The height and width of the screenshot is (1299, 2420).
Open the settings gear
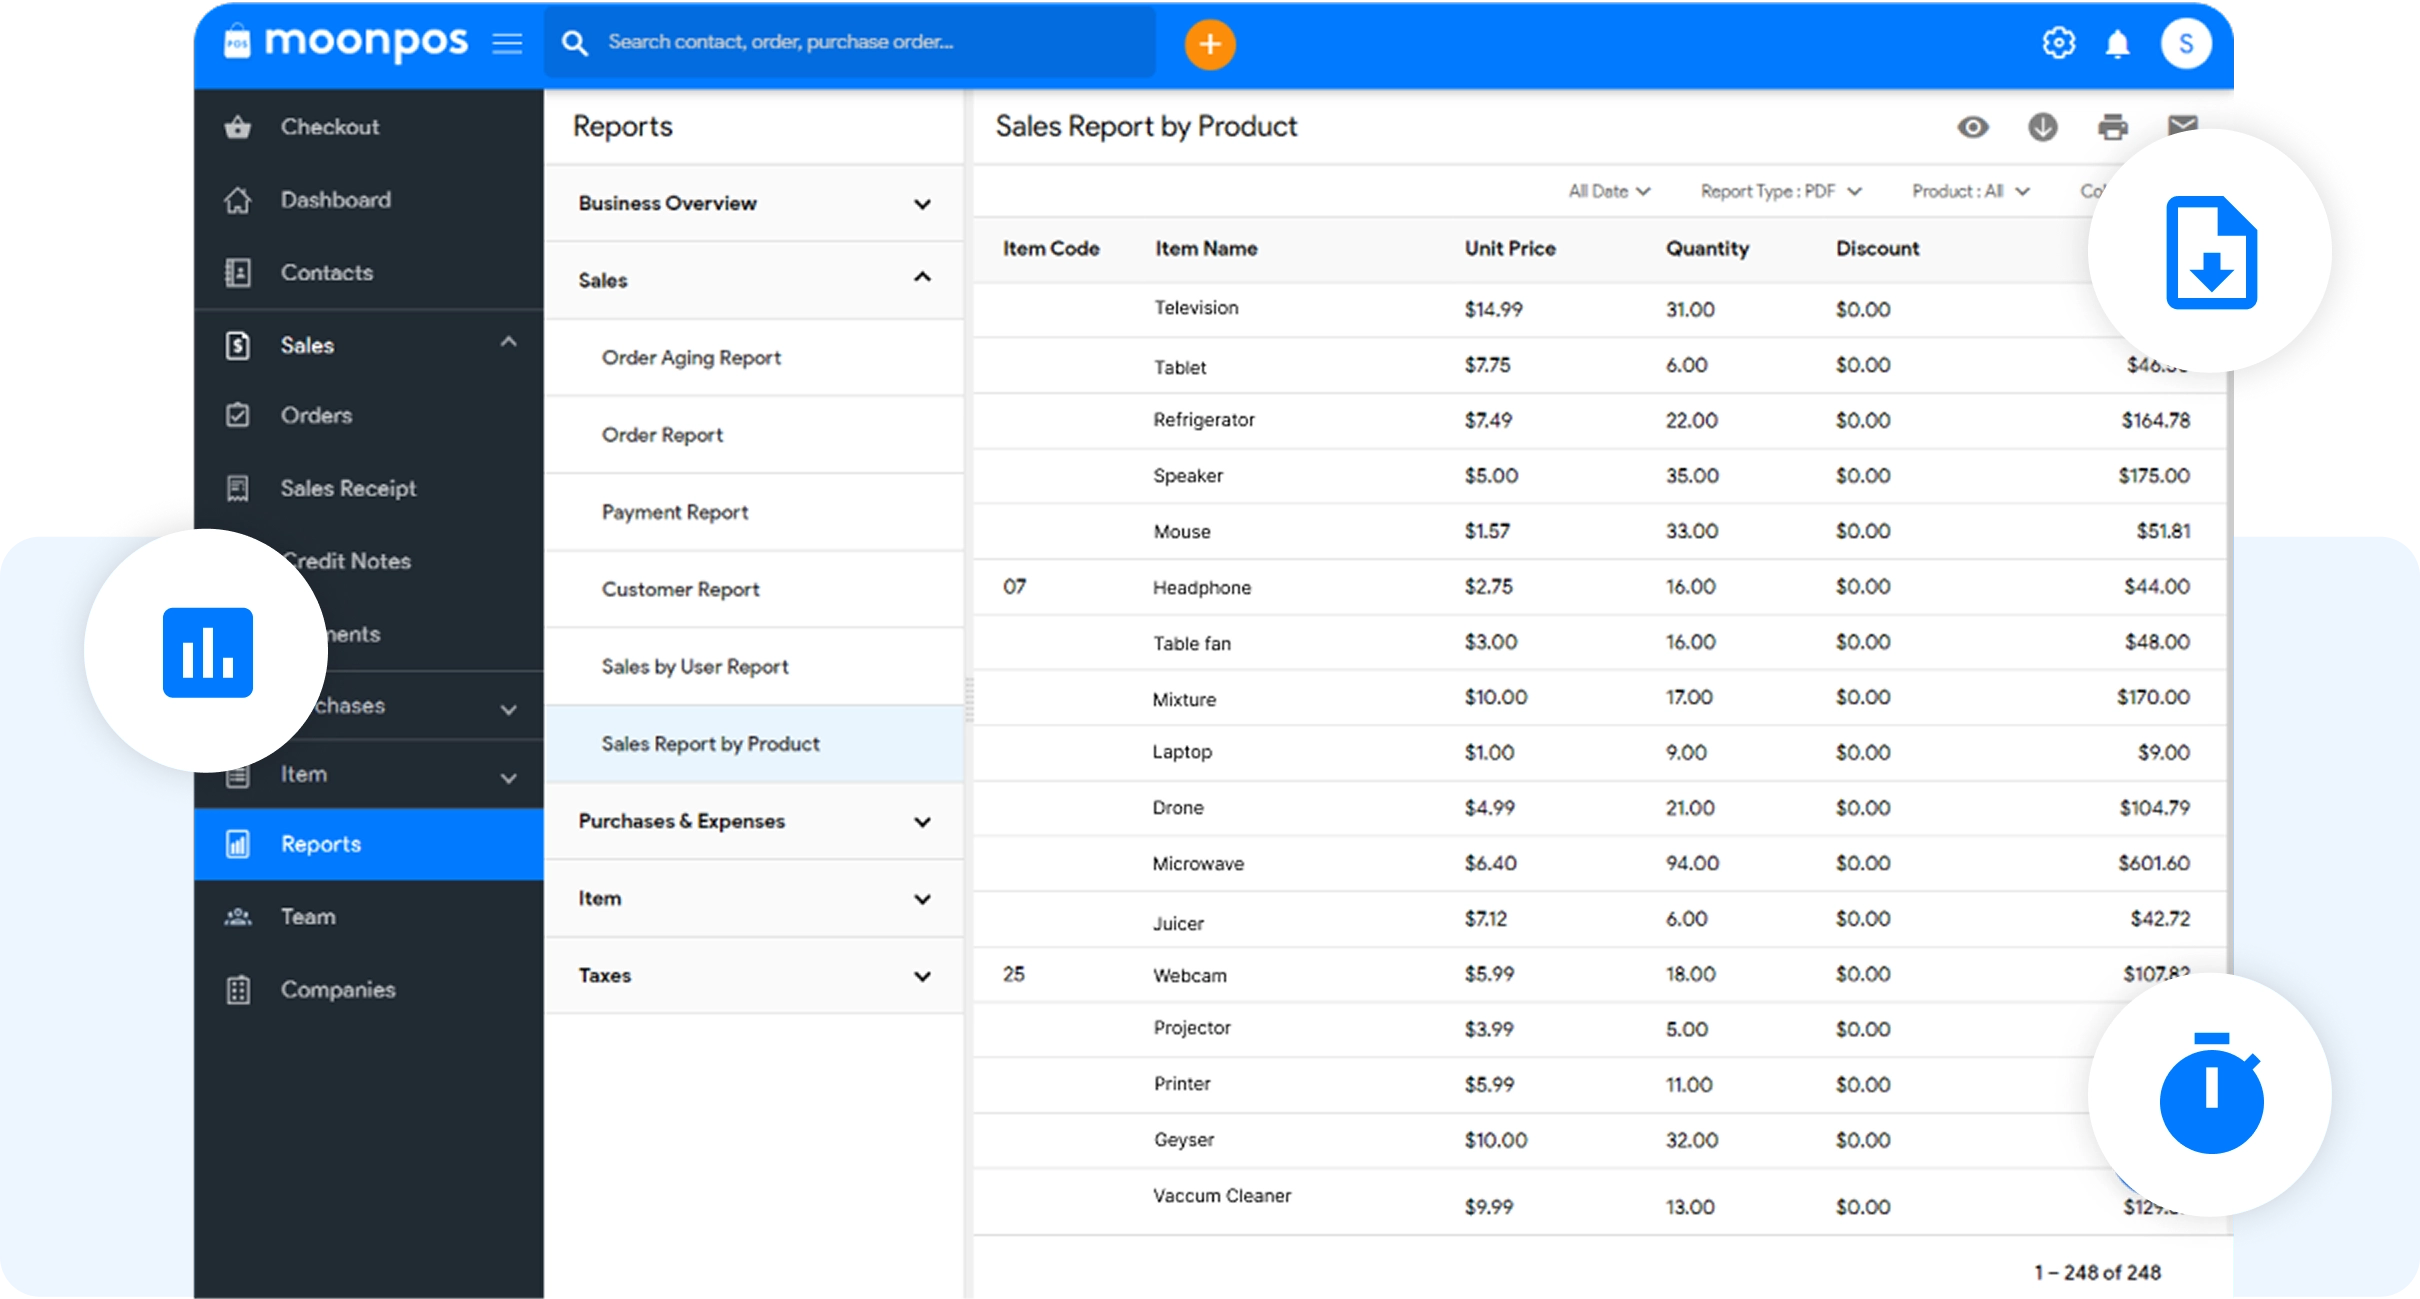(2060, 42)
